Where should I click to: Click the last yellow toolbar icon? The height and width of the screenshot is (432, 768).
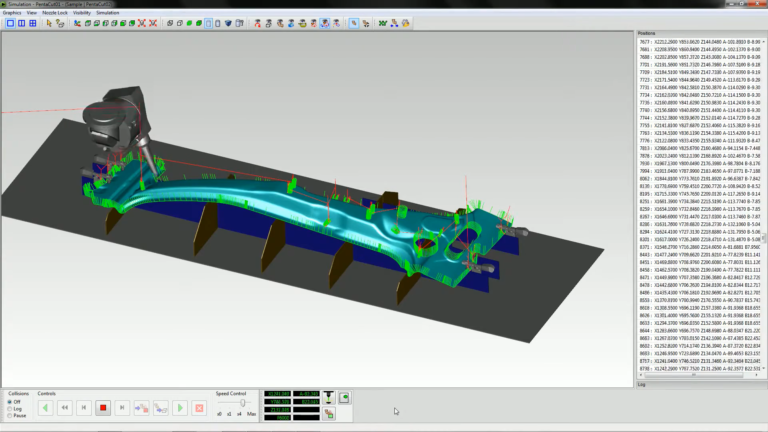point(406,23)
